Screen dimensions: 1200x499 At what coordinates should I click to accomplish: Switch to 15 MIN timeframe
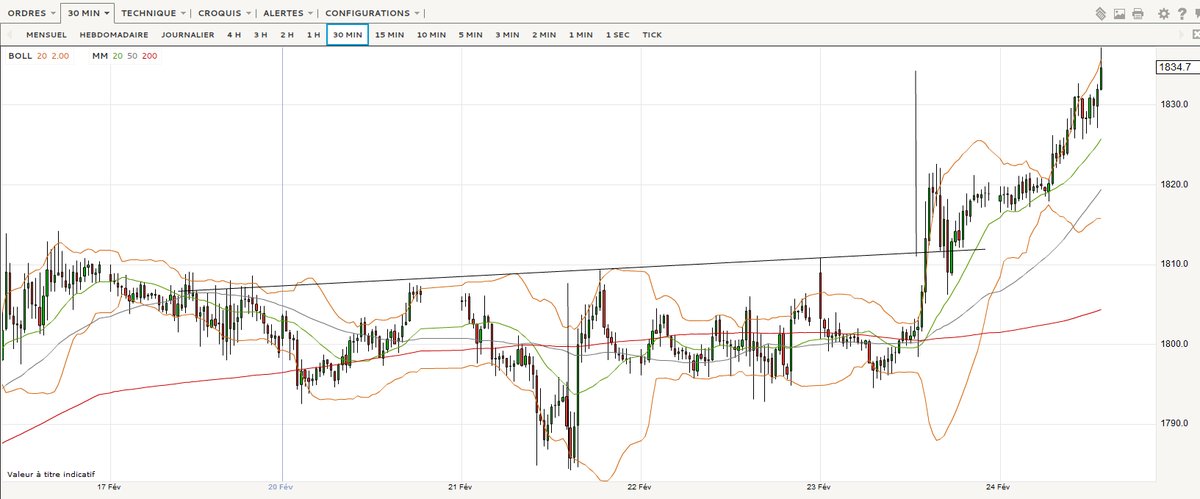tap(389, 34)
